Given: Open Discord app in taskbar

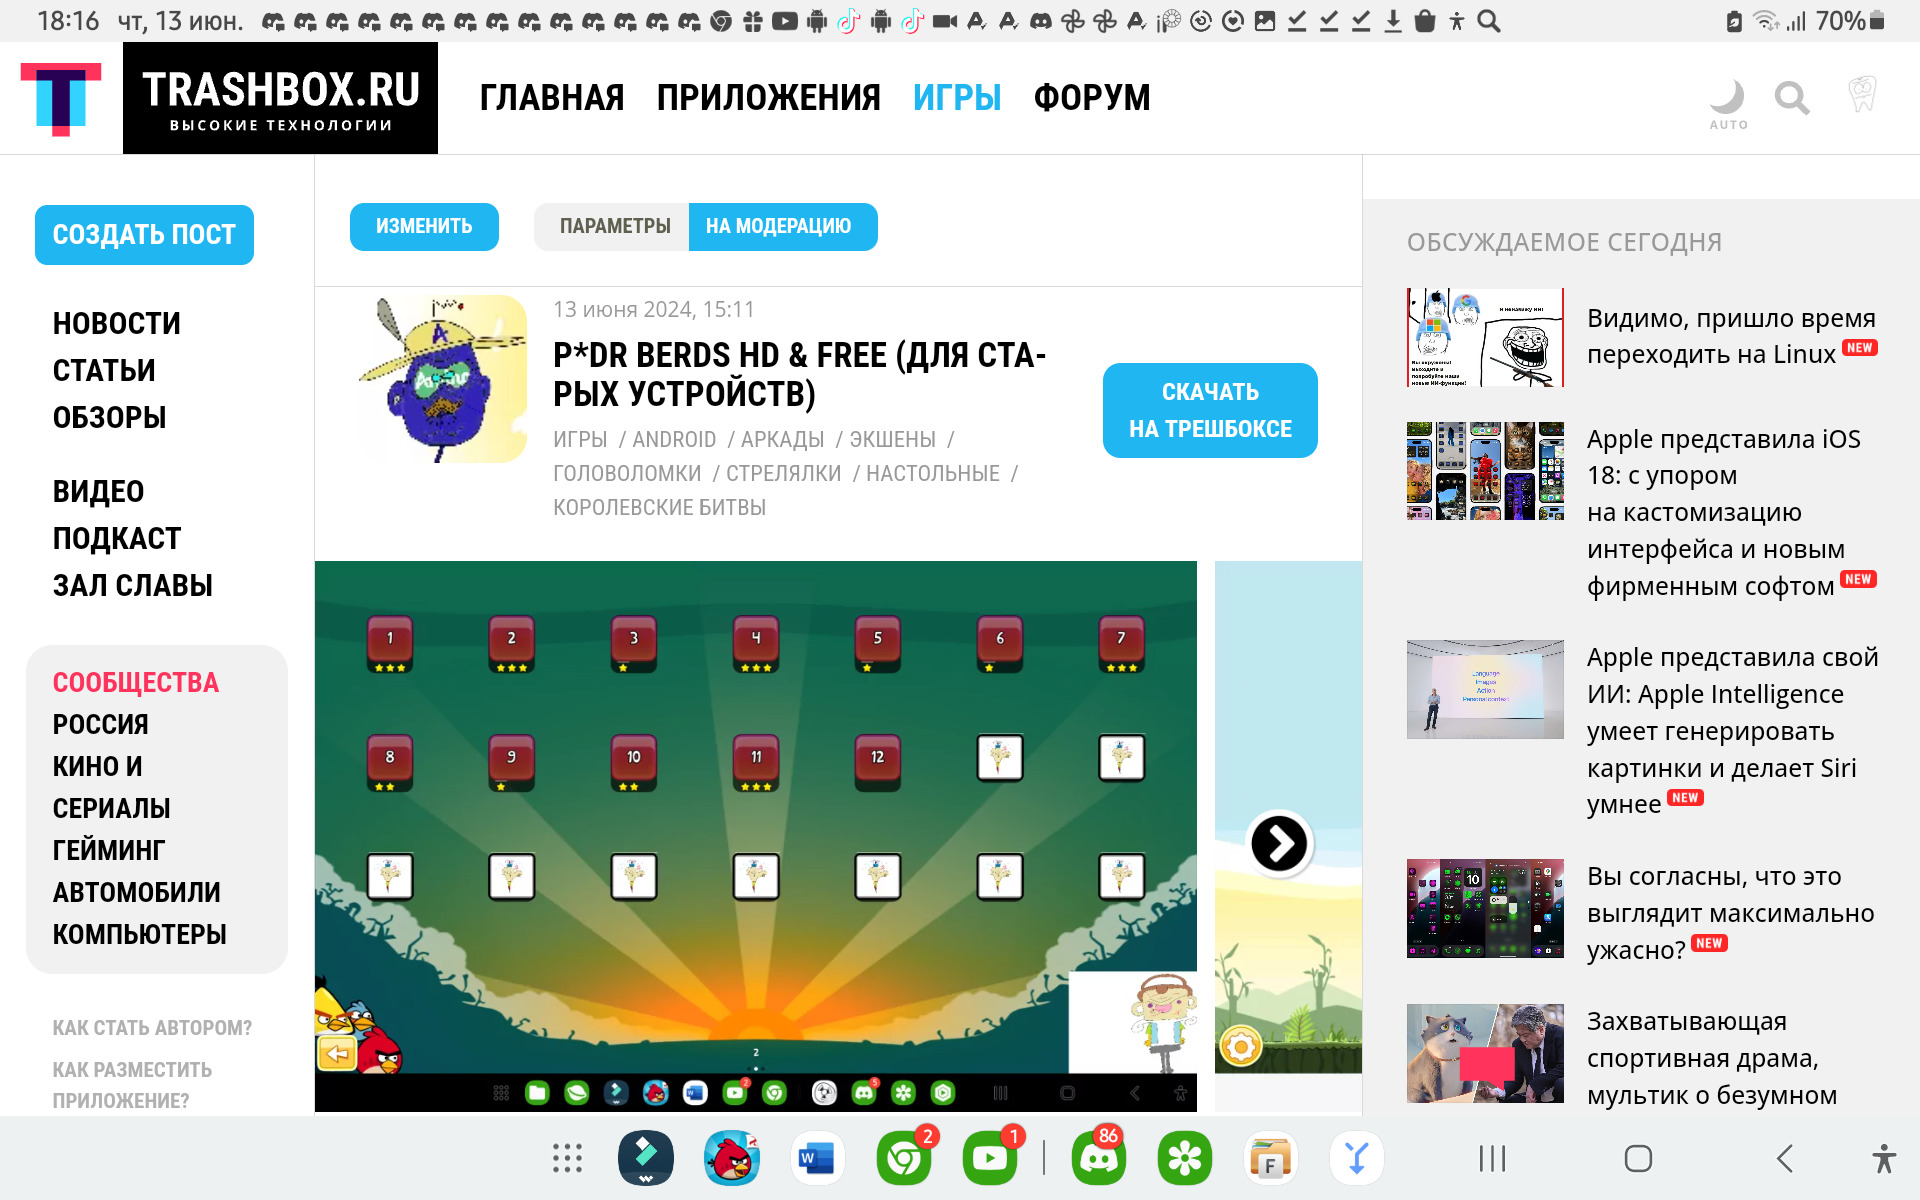Looking at the screenshot, I should (1098, 1159).
